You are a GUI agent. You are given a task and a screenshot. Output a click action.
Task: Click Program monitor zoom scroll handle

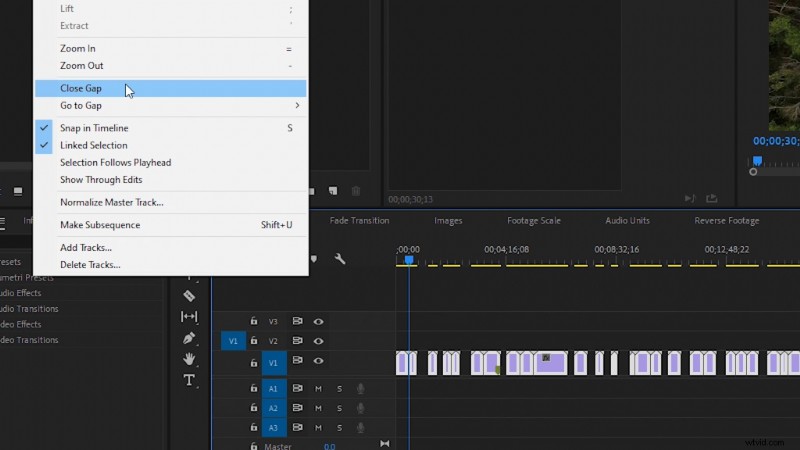coord(753,172)
